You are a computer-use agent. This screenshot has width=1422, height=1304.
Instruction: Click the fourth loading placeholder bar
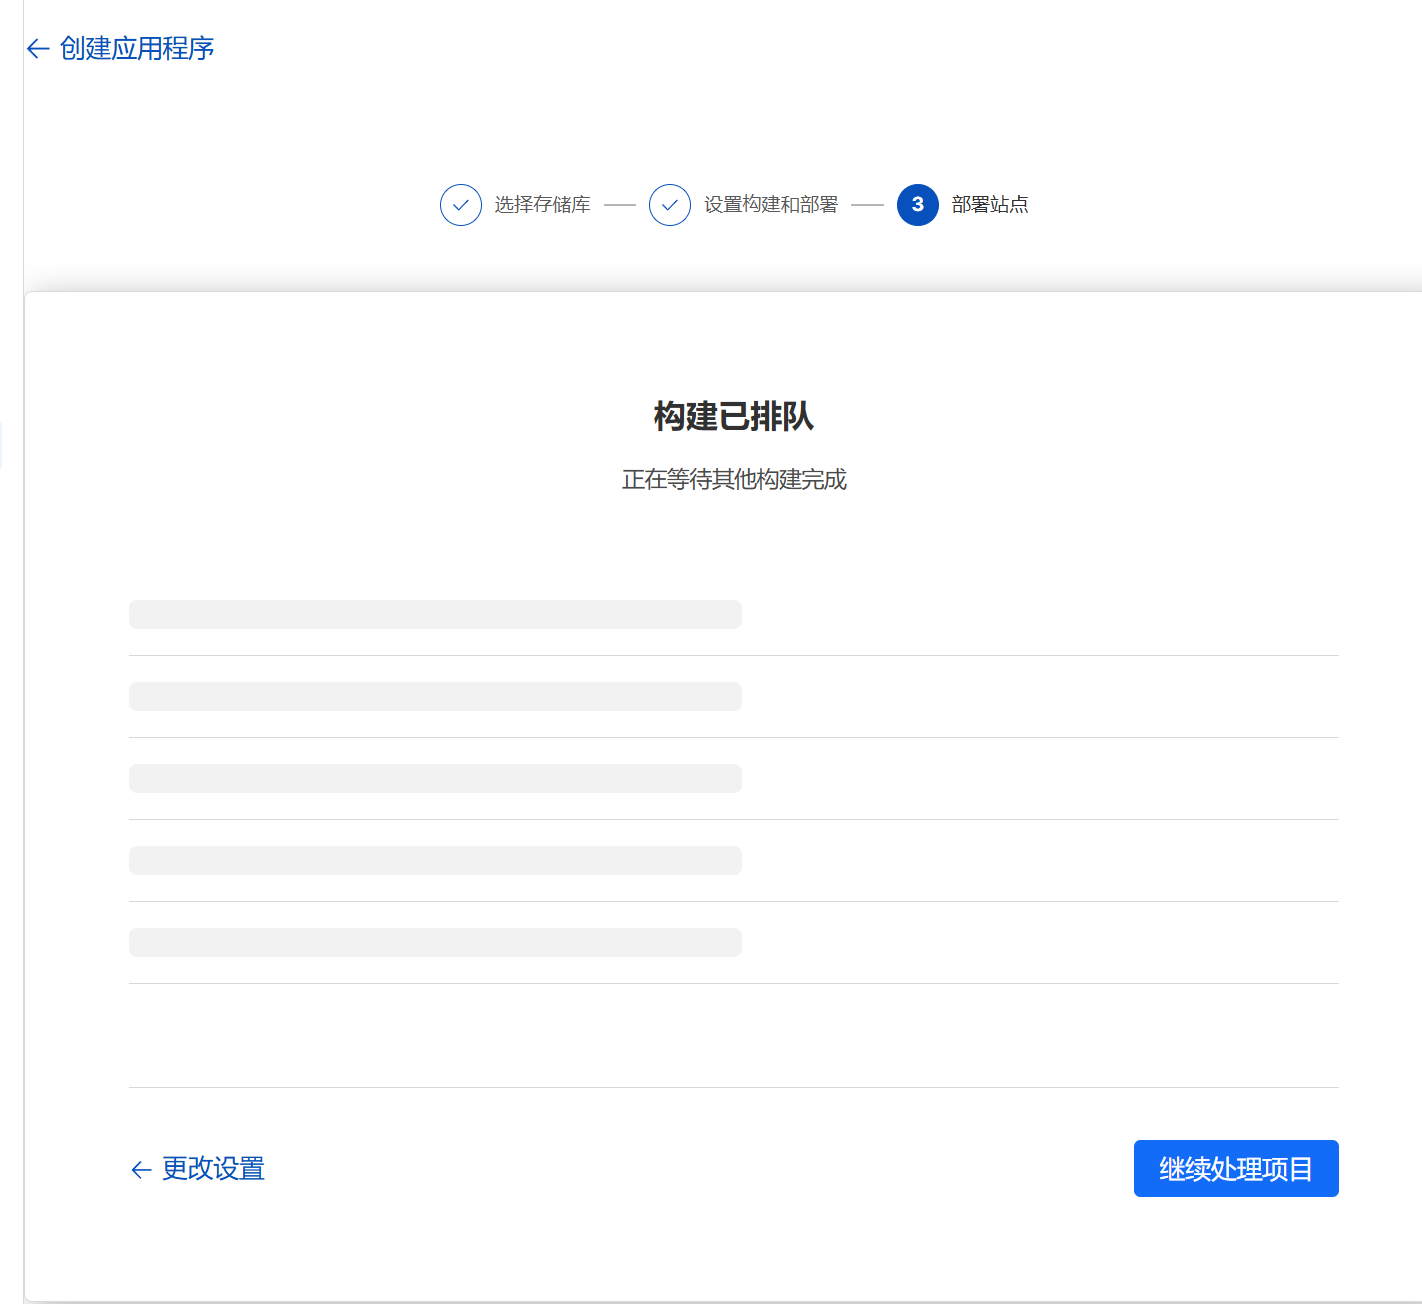coord(435,860)
